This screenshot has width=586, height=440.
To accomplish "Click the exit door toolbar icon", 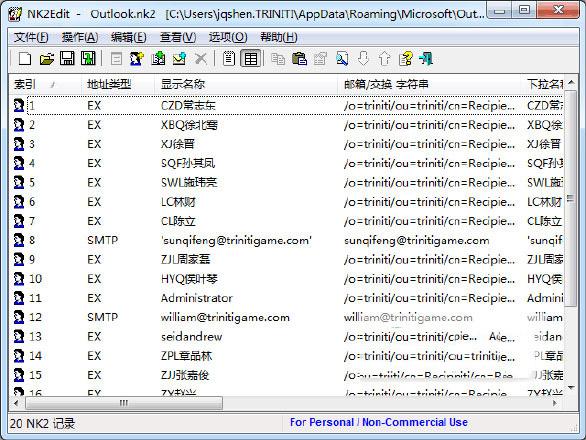I will coord(426,59).
